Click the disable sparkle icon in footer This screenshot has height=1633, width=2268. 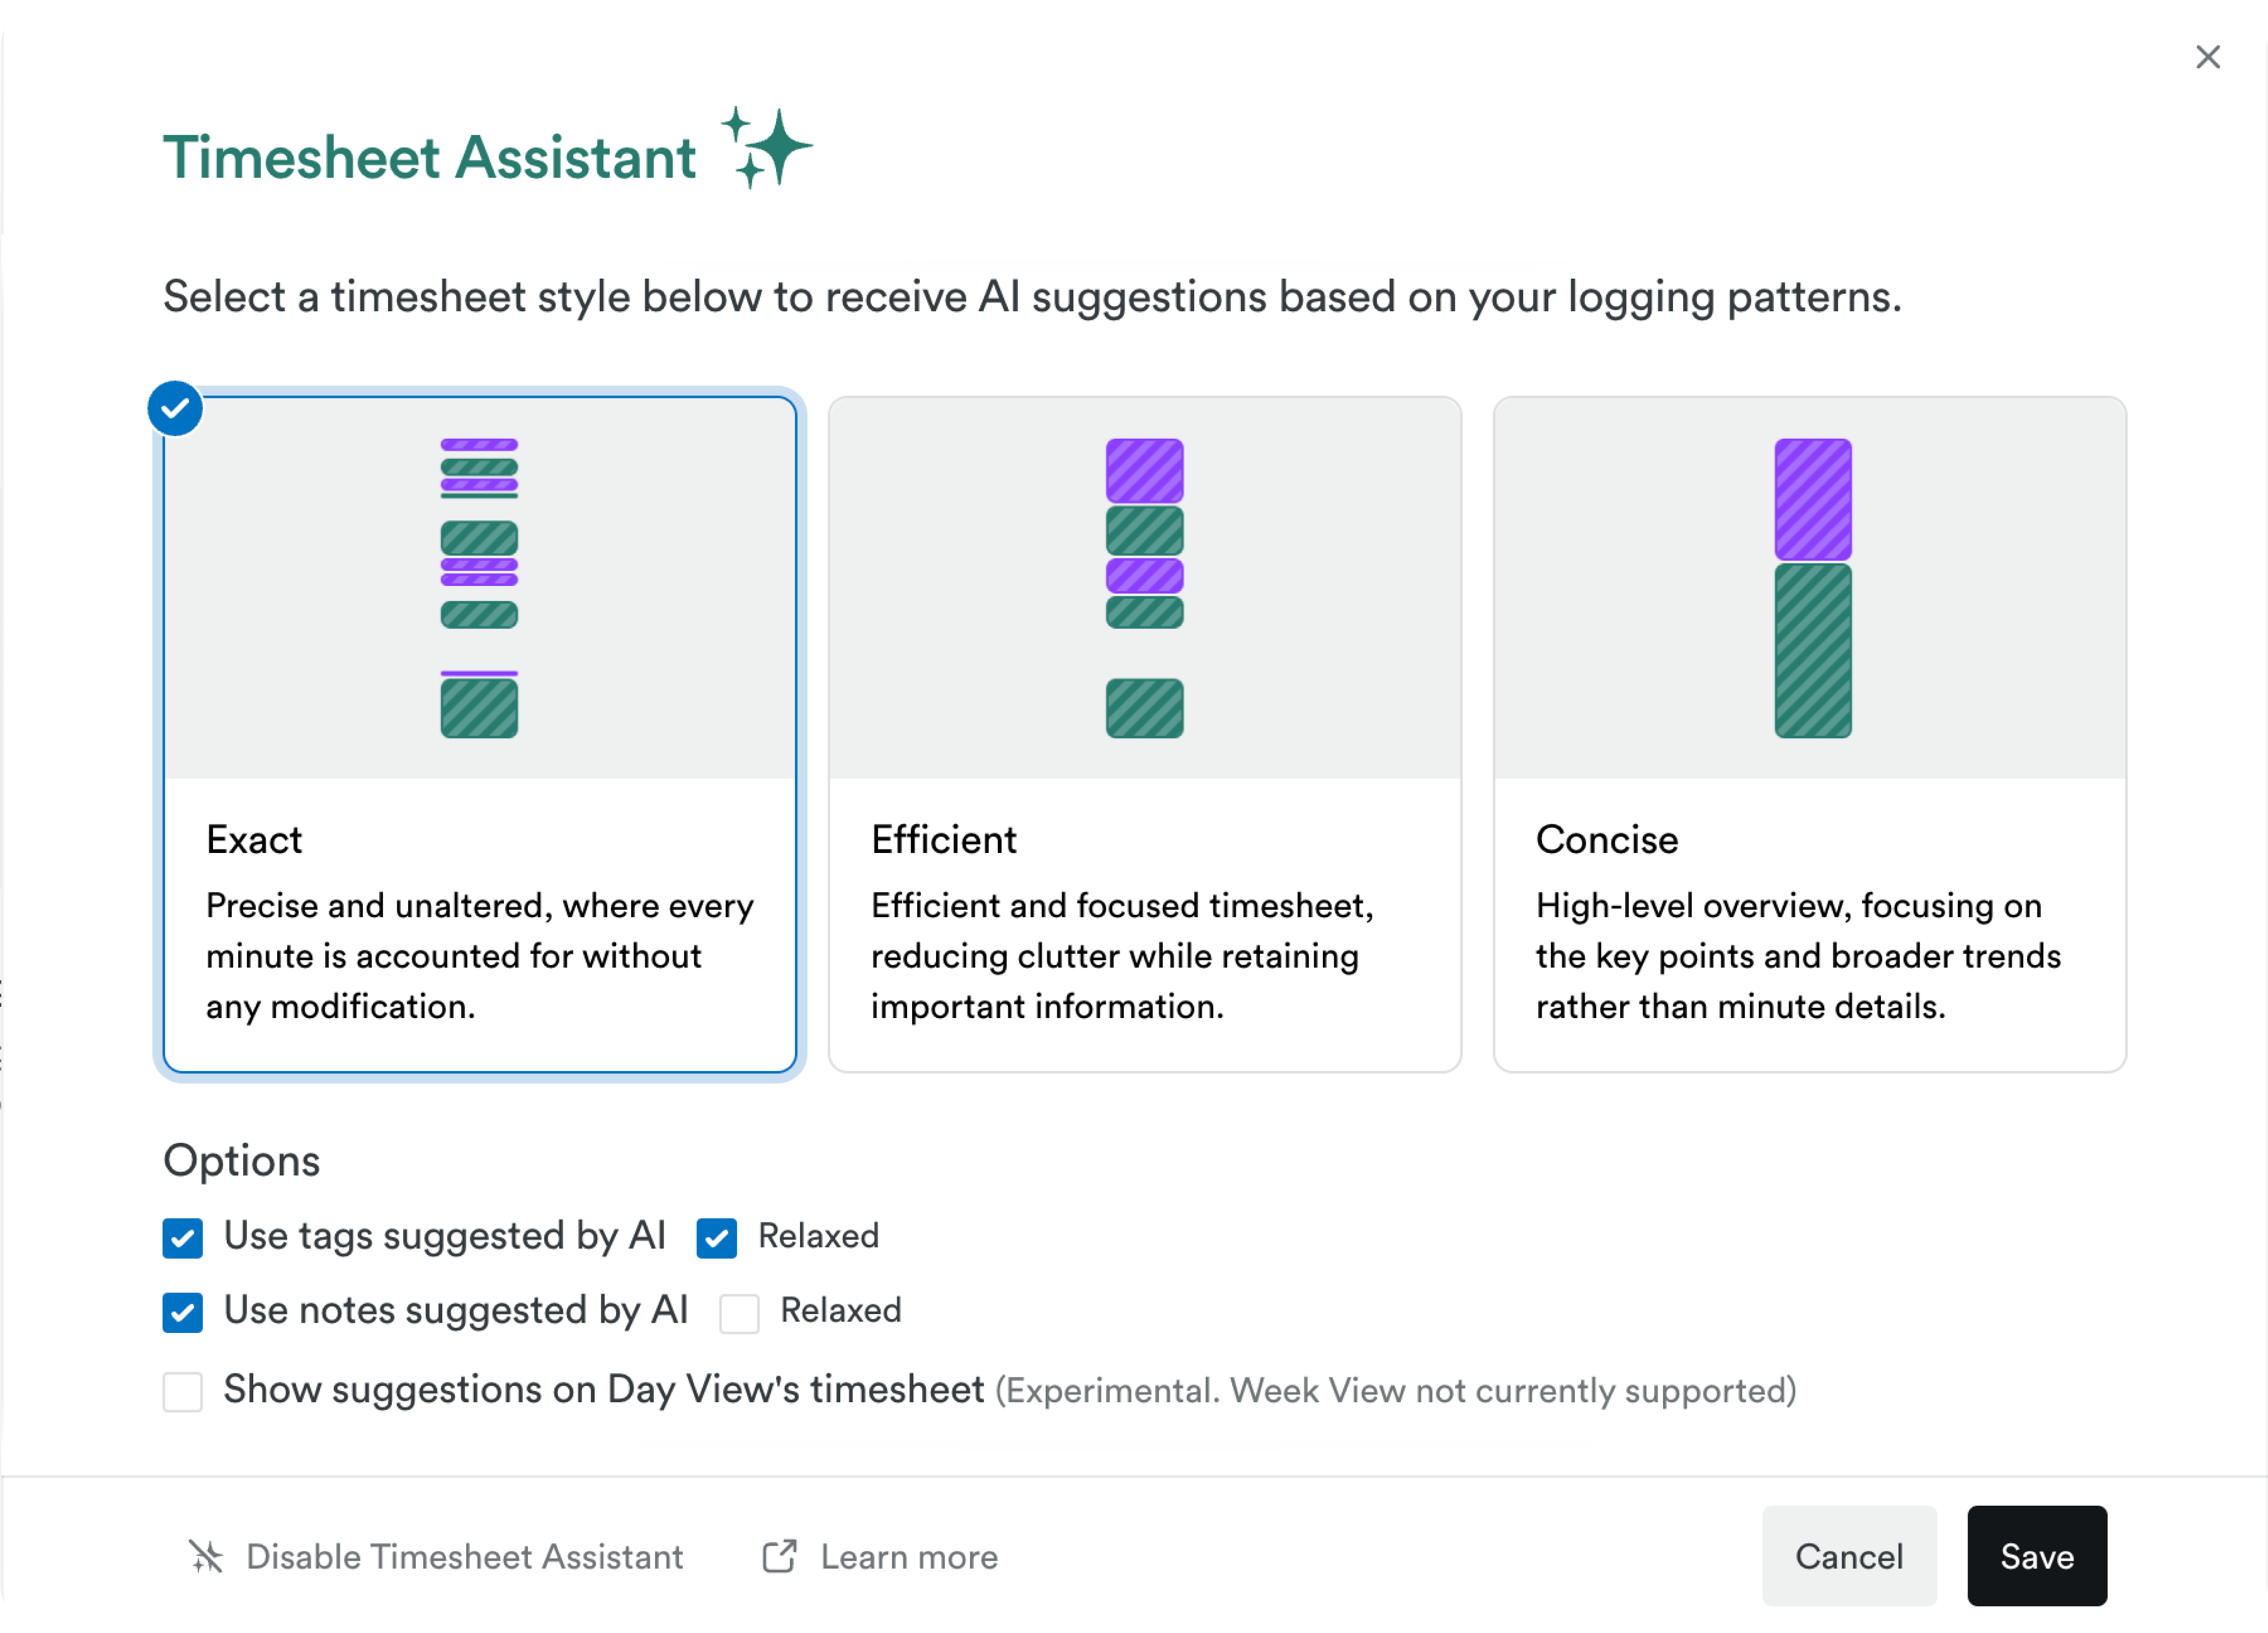coord(206,1556)
